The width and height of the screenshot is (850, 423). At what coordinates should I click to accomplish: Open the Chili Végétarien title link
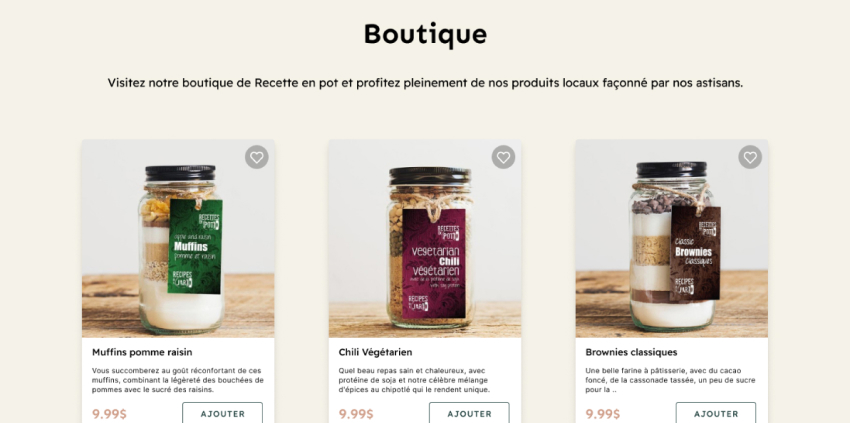pos(375,352)
